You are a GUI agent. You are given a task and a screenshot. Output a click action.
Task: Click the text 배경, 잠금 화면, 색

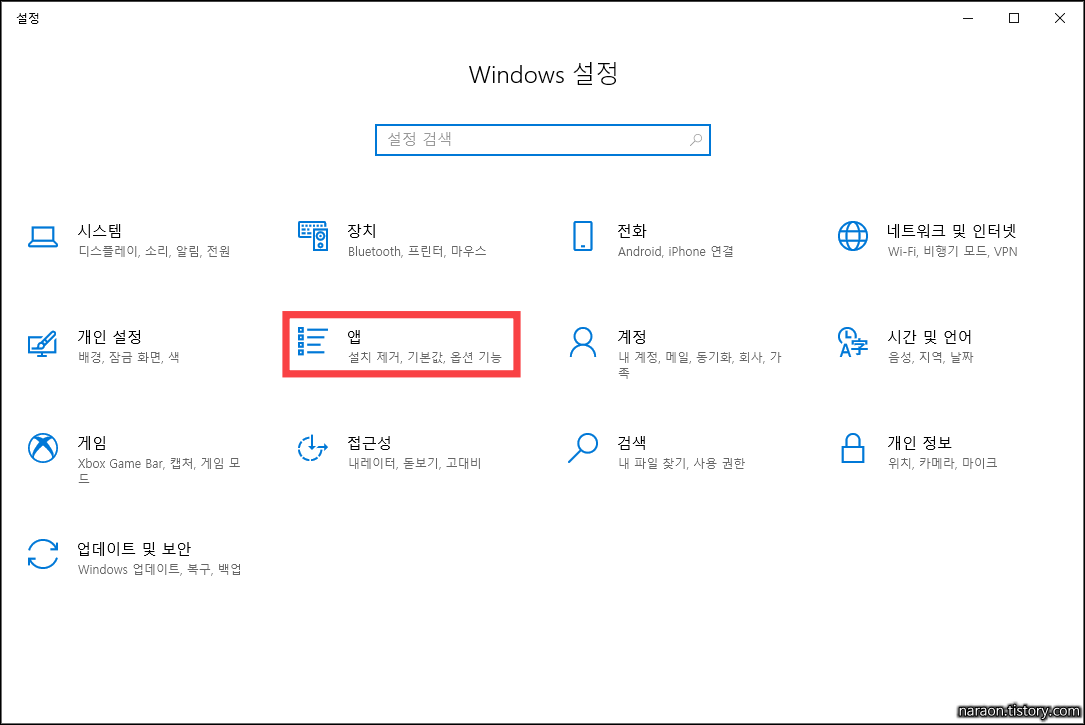tap(129, 357)
